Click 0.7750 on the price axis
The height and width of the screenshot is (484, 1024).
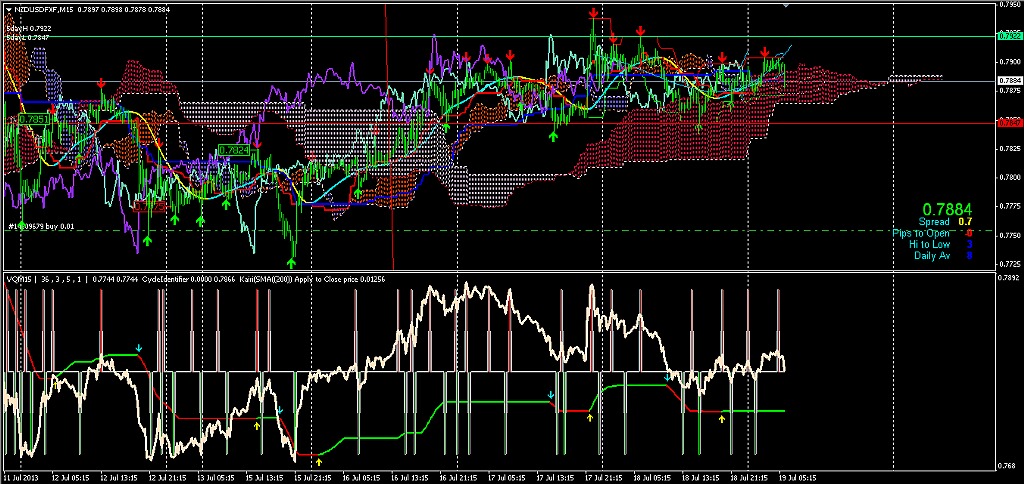tap(1008, 235)
